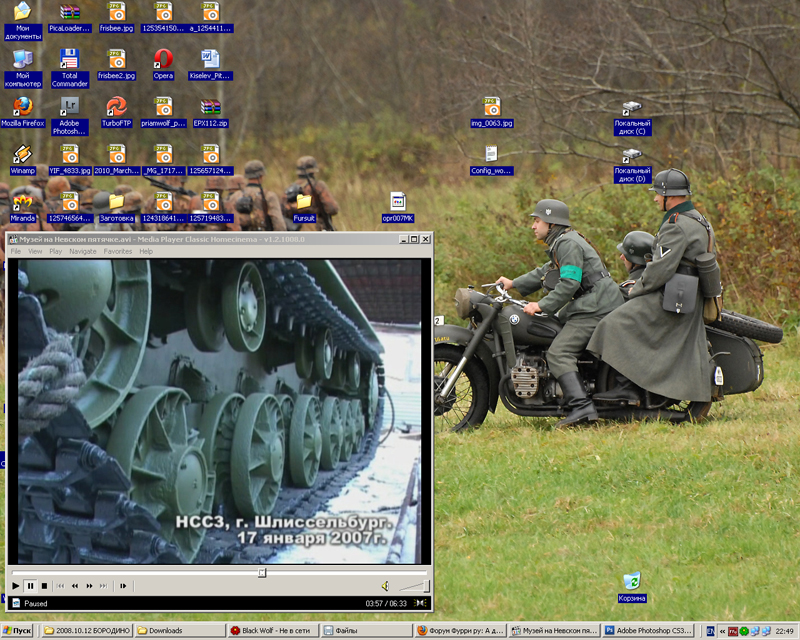Open the Favorites menu in the player
This screenshot has width=800, height=640.
coord(118,251)
